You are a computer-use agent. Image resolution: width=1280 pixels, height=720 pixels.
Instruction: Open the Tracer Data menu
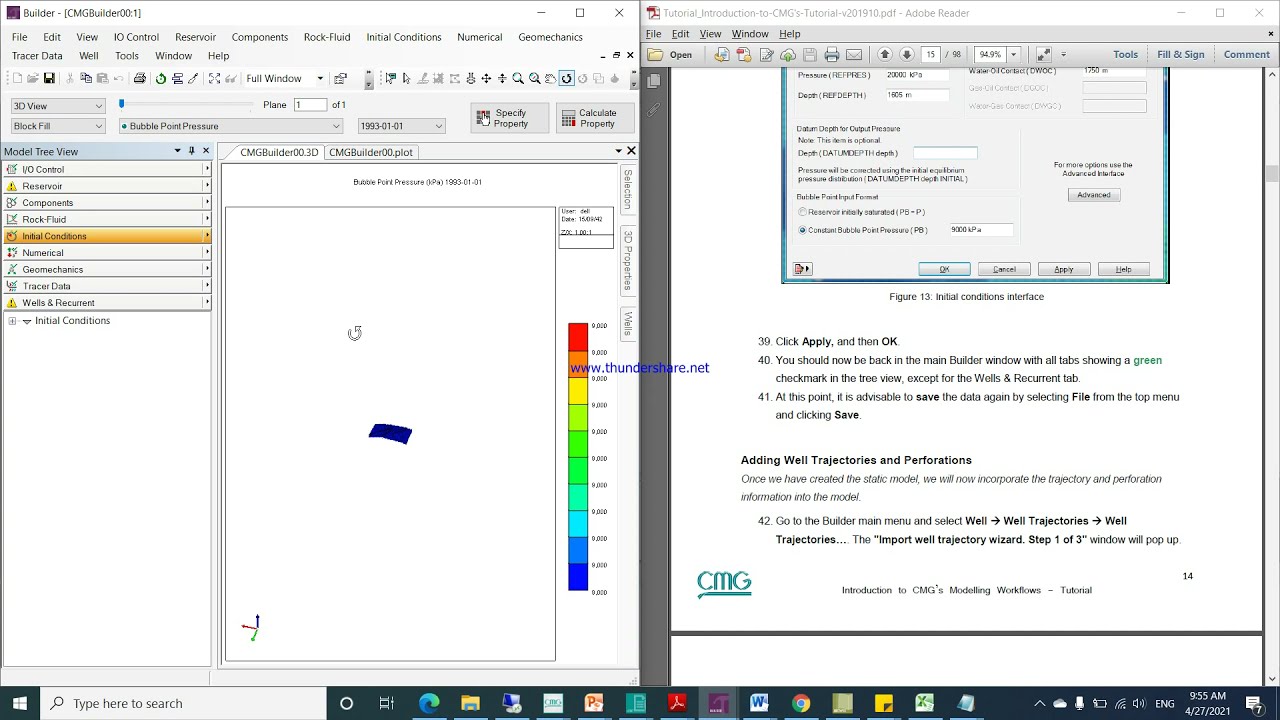coord(37,56)
